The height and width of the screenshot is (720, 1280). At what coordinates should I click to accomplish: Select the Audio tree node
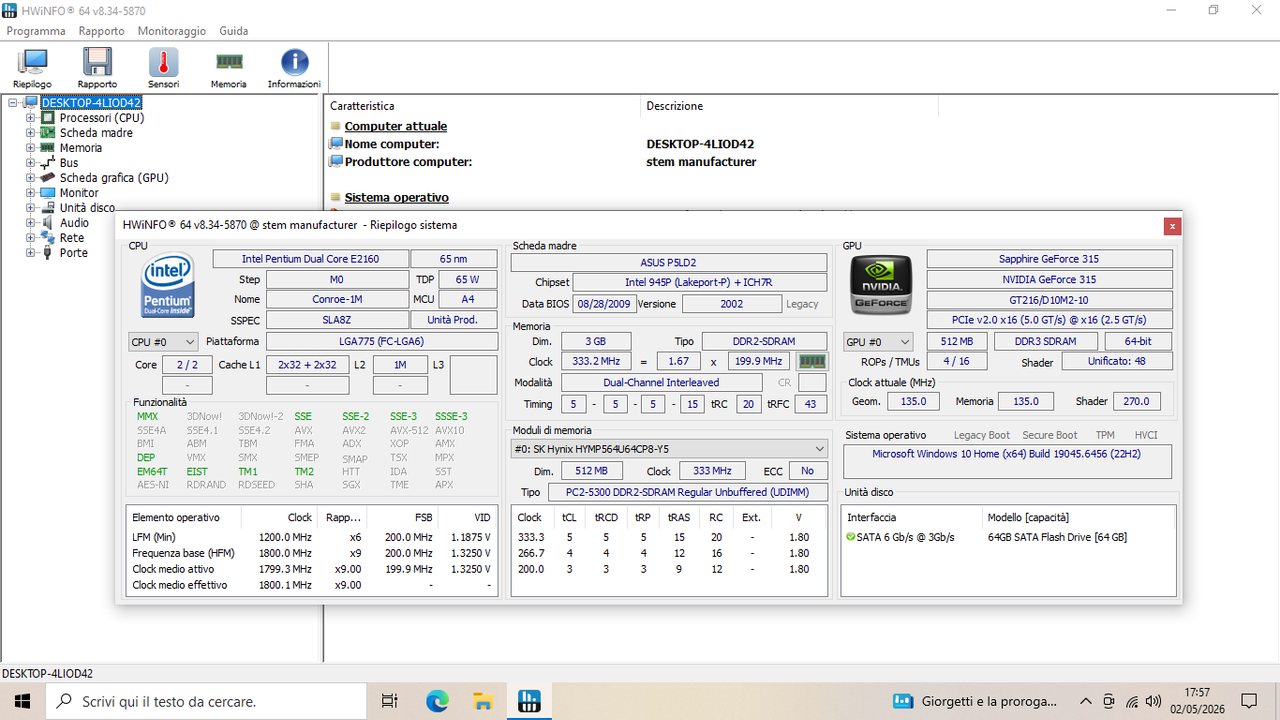pos(74,223)
